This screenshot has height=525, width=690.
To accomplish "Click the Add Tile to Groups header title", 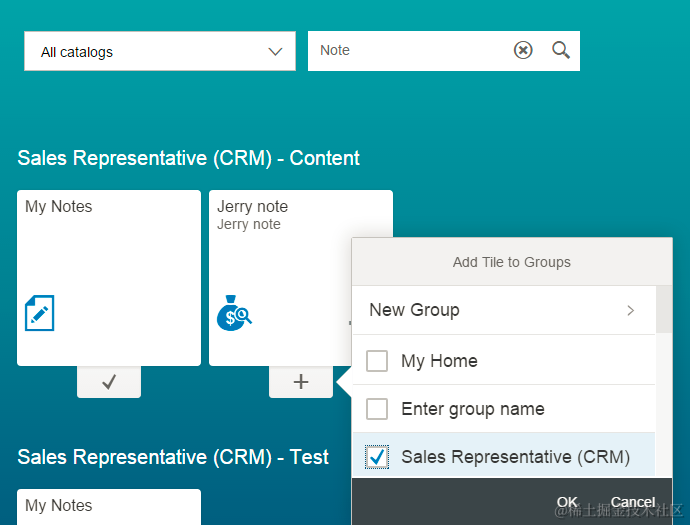I will pyautogui.click(x=512, y=262).
